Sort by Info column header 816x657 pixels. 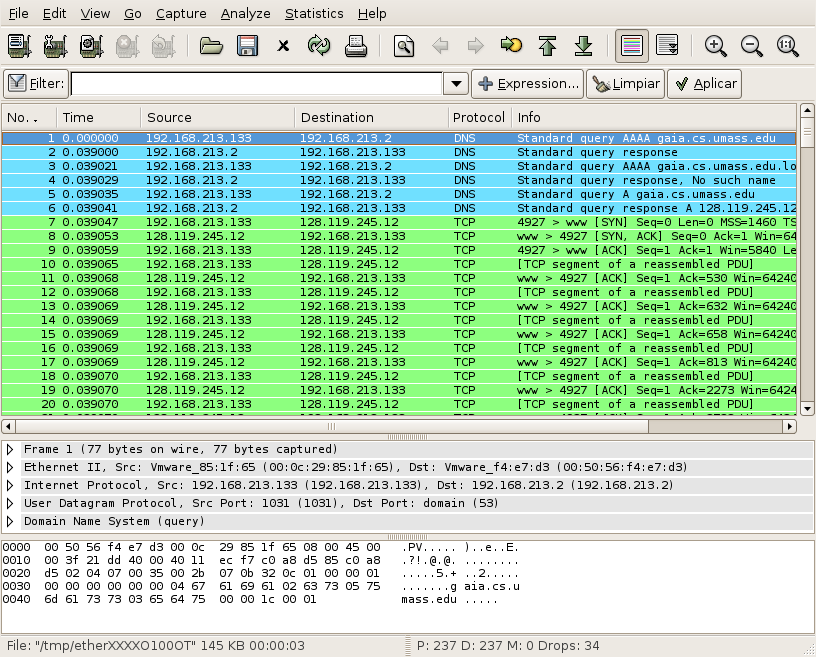pyautogui.click(x=654, y=118)
